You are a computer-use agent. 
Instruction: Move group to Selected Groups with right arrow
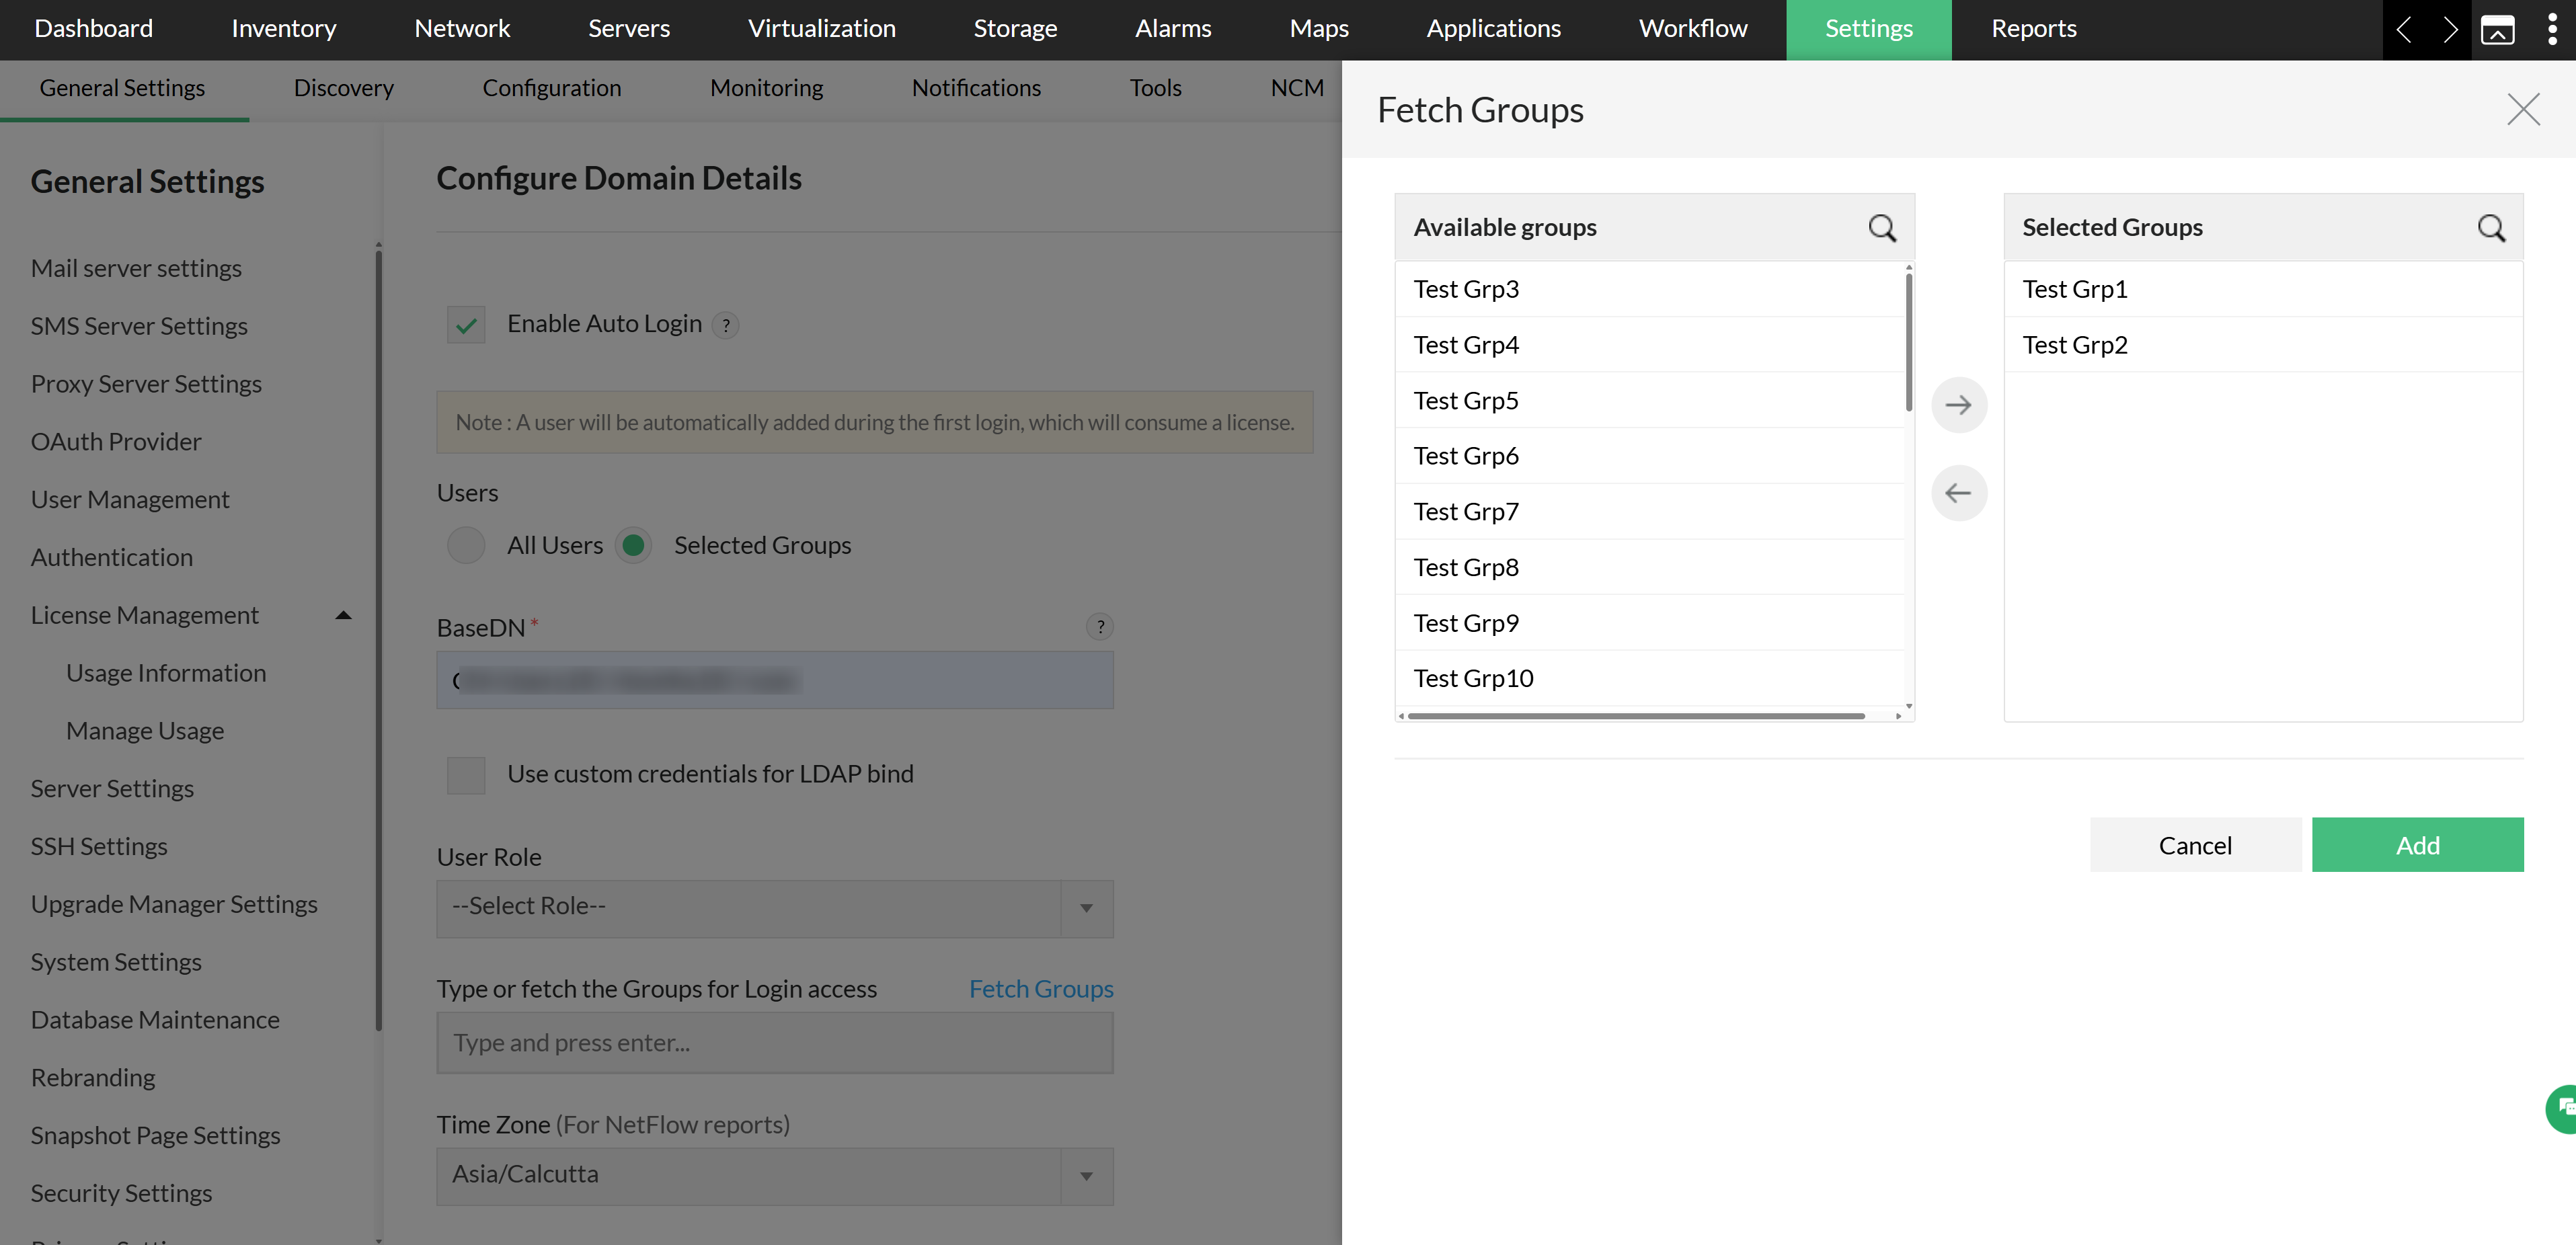click(x=1958, y=405)
